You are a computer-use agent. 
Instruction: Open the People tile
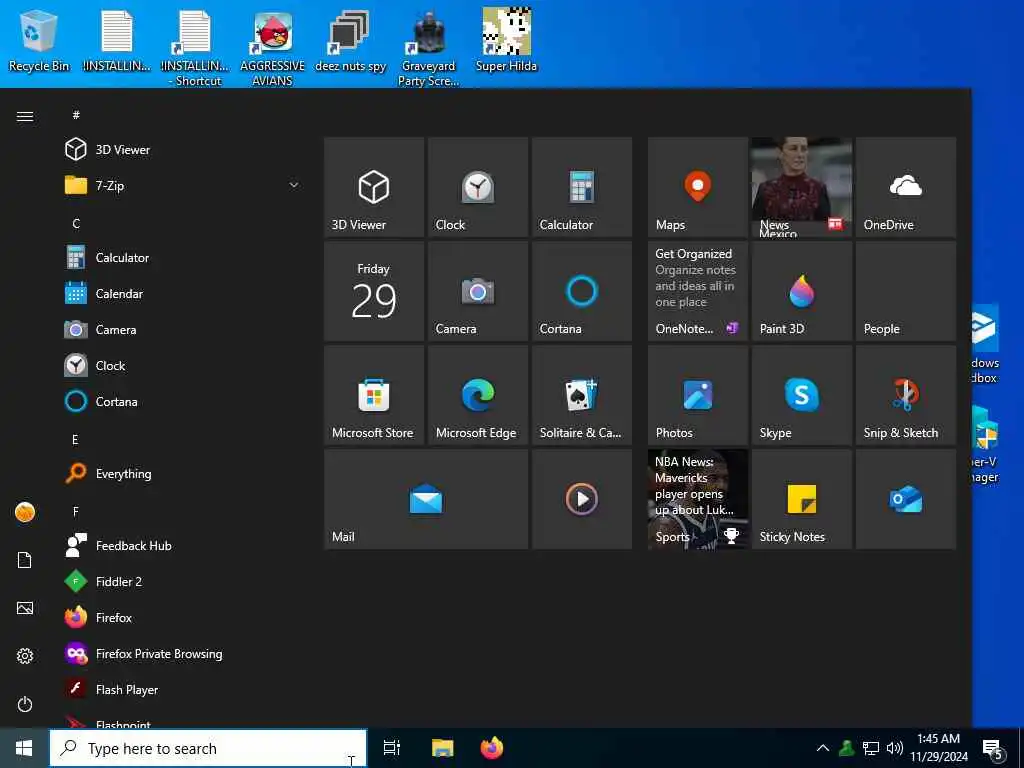tap(905, 291)
